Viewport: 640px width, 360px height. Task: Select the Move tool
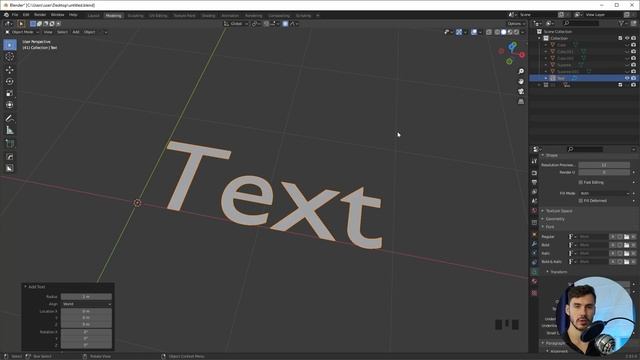10,70
